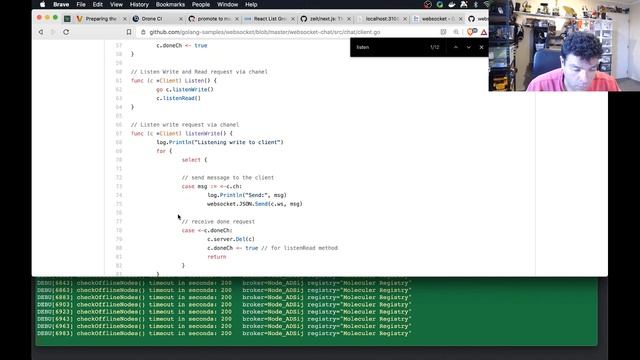Image resolution: width=640 pixels, height=360 pixels.
Task: Click the listenRead() call on line 63
Action: (182, 98)
